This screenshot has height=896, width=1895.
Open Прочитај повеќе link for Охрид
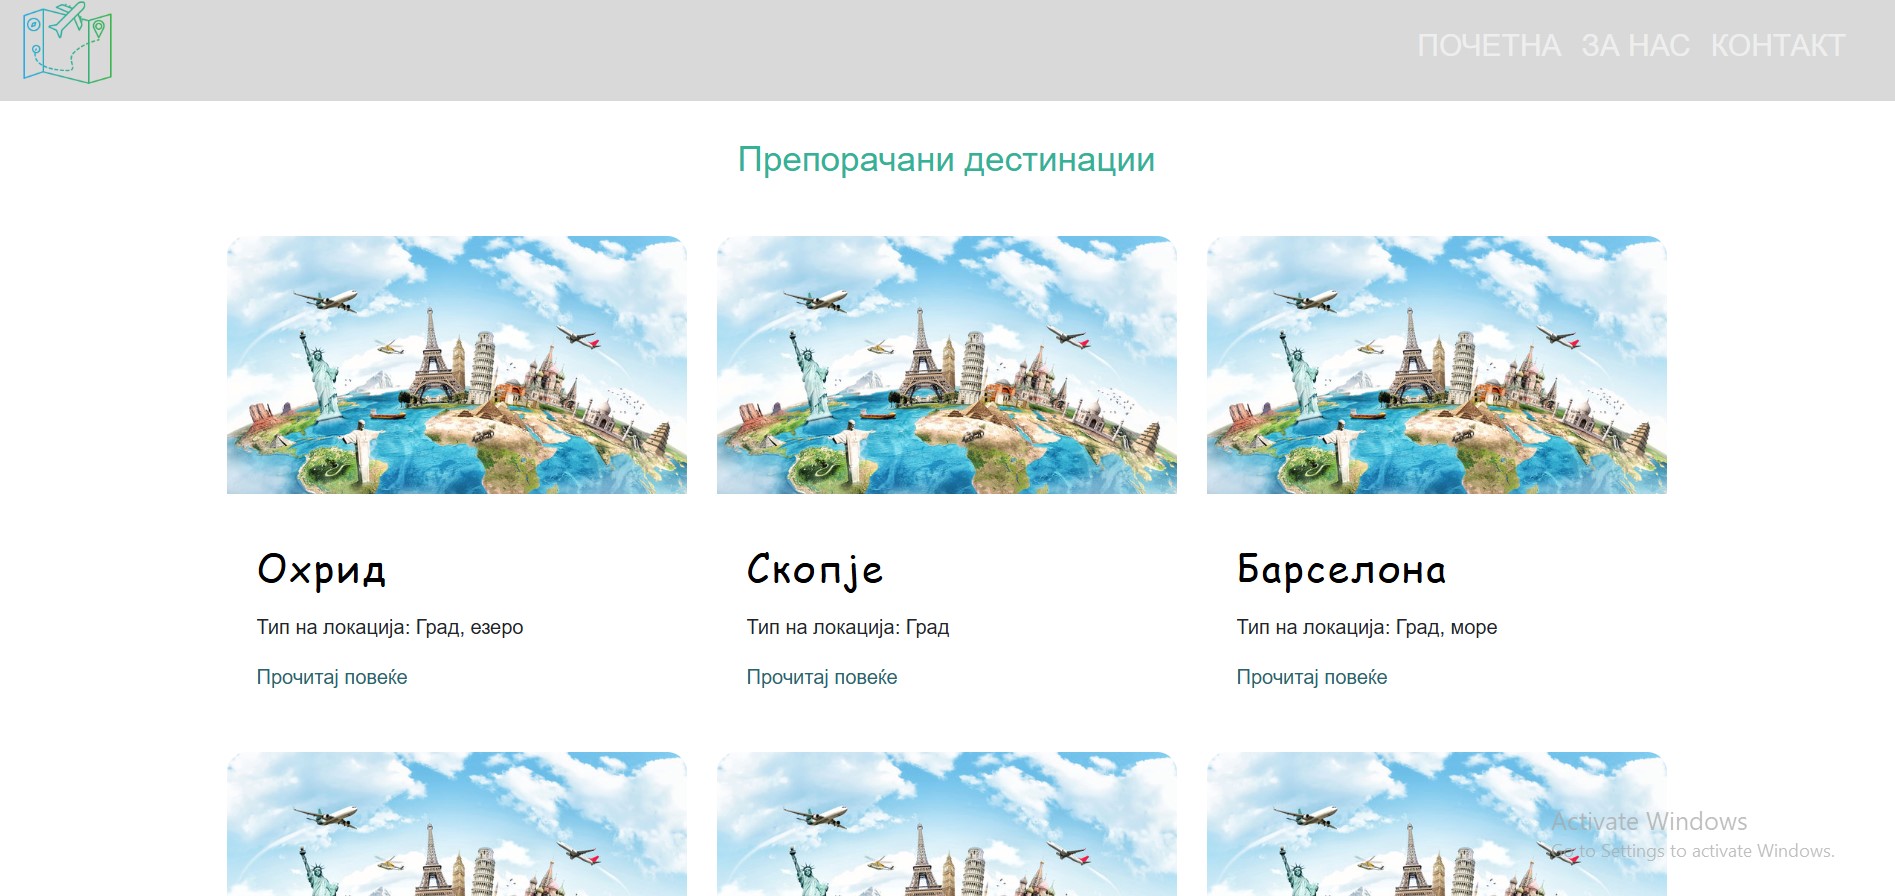(x=332, y=677)
